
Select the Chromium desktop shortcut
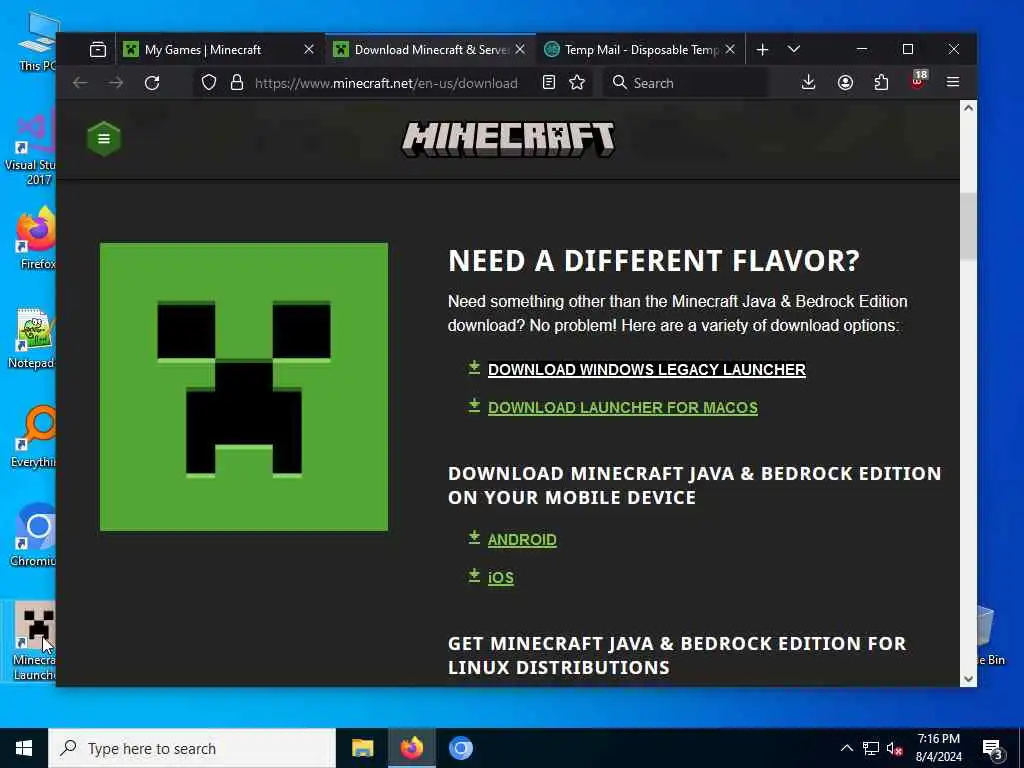pyautogui.click(x=34, y=536)
